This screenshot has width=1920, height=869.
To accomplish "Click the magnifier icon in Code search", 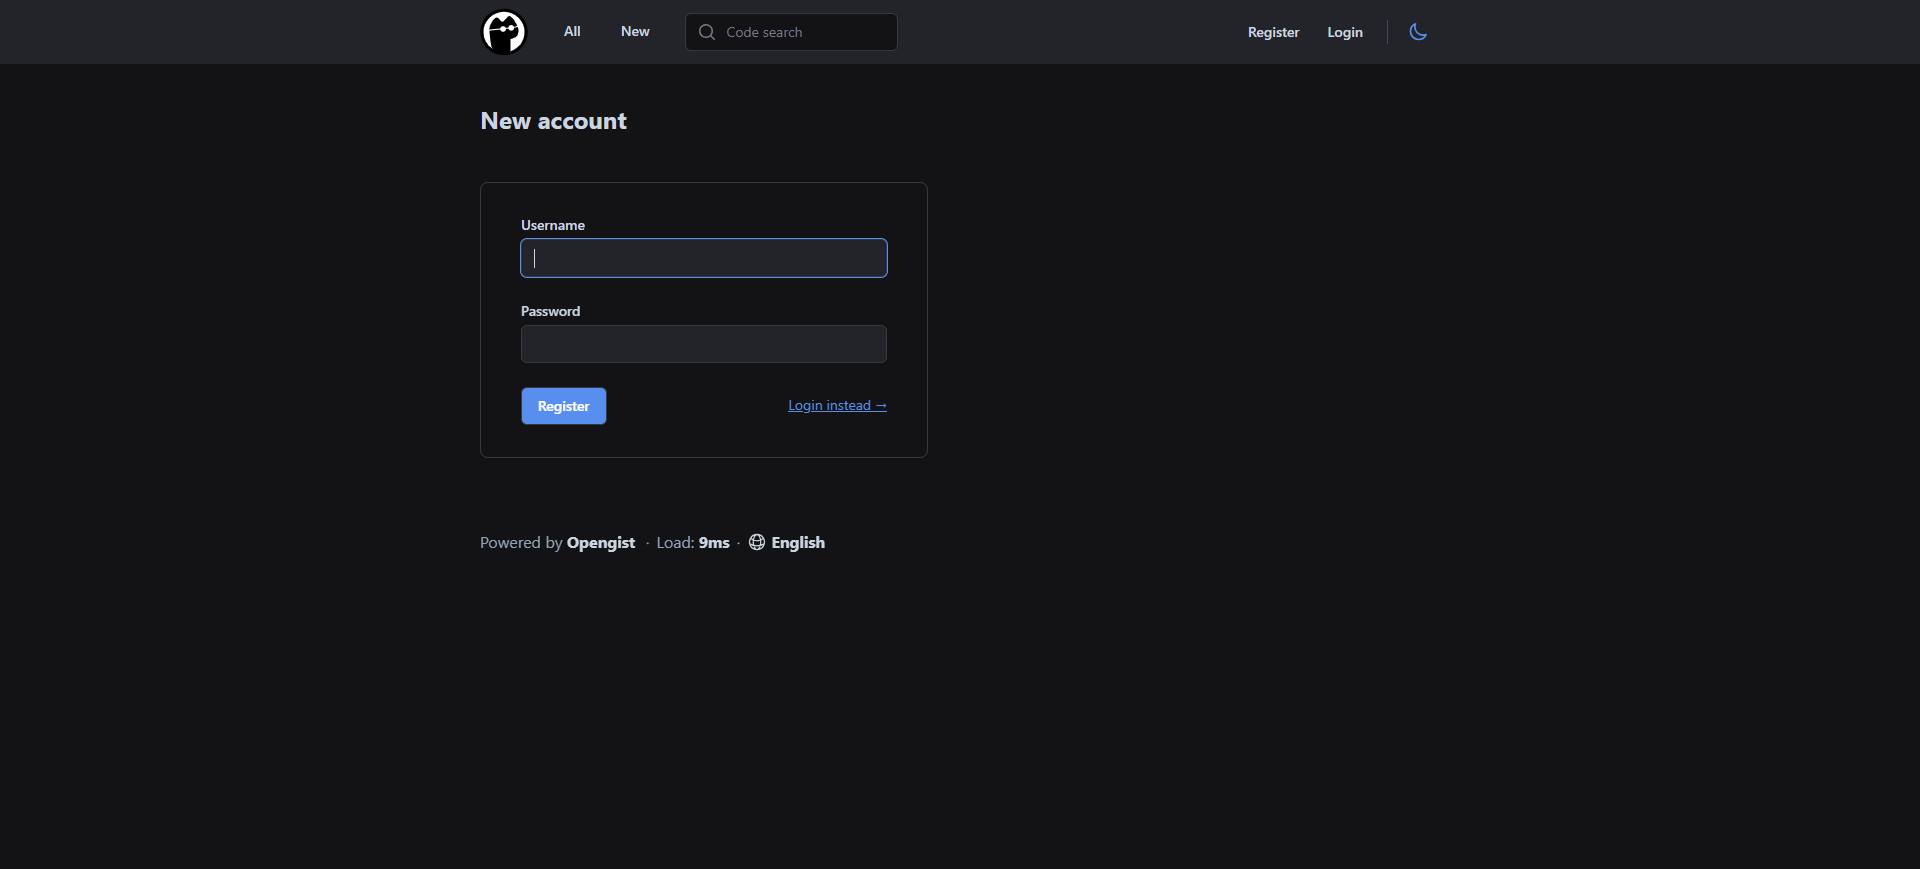I will pos(707,32).
